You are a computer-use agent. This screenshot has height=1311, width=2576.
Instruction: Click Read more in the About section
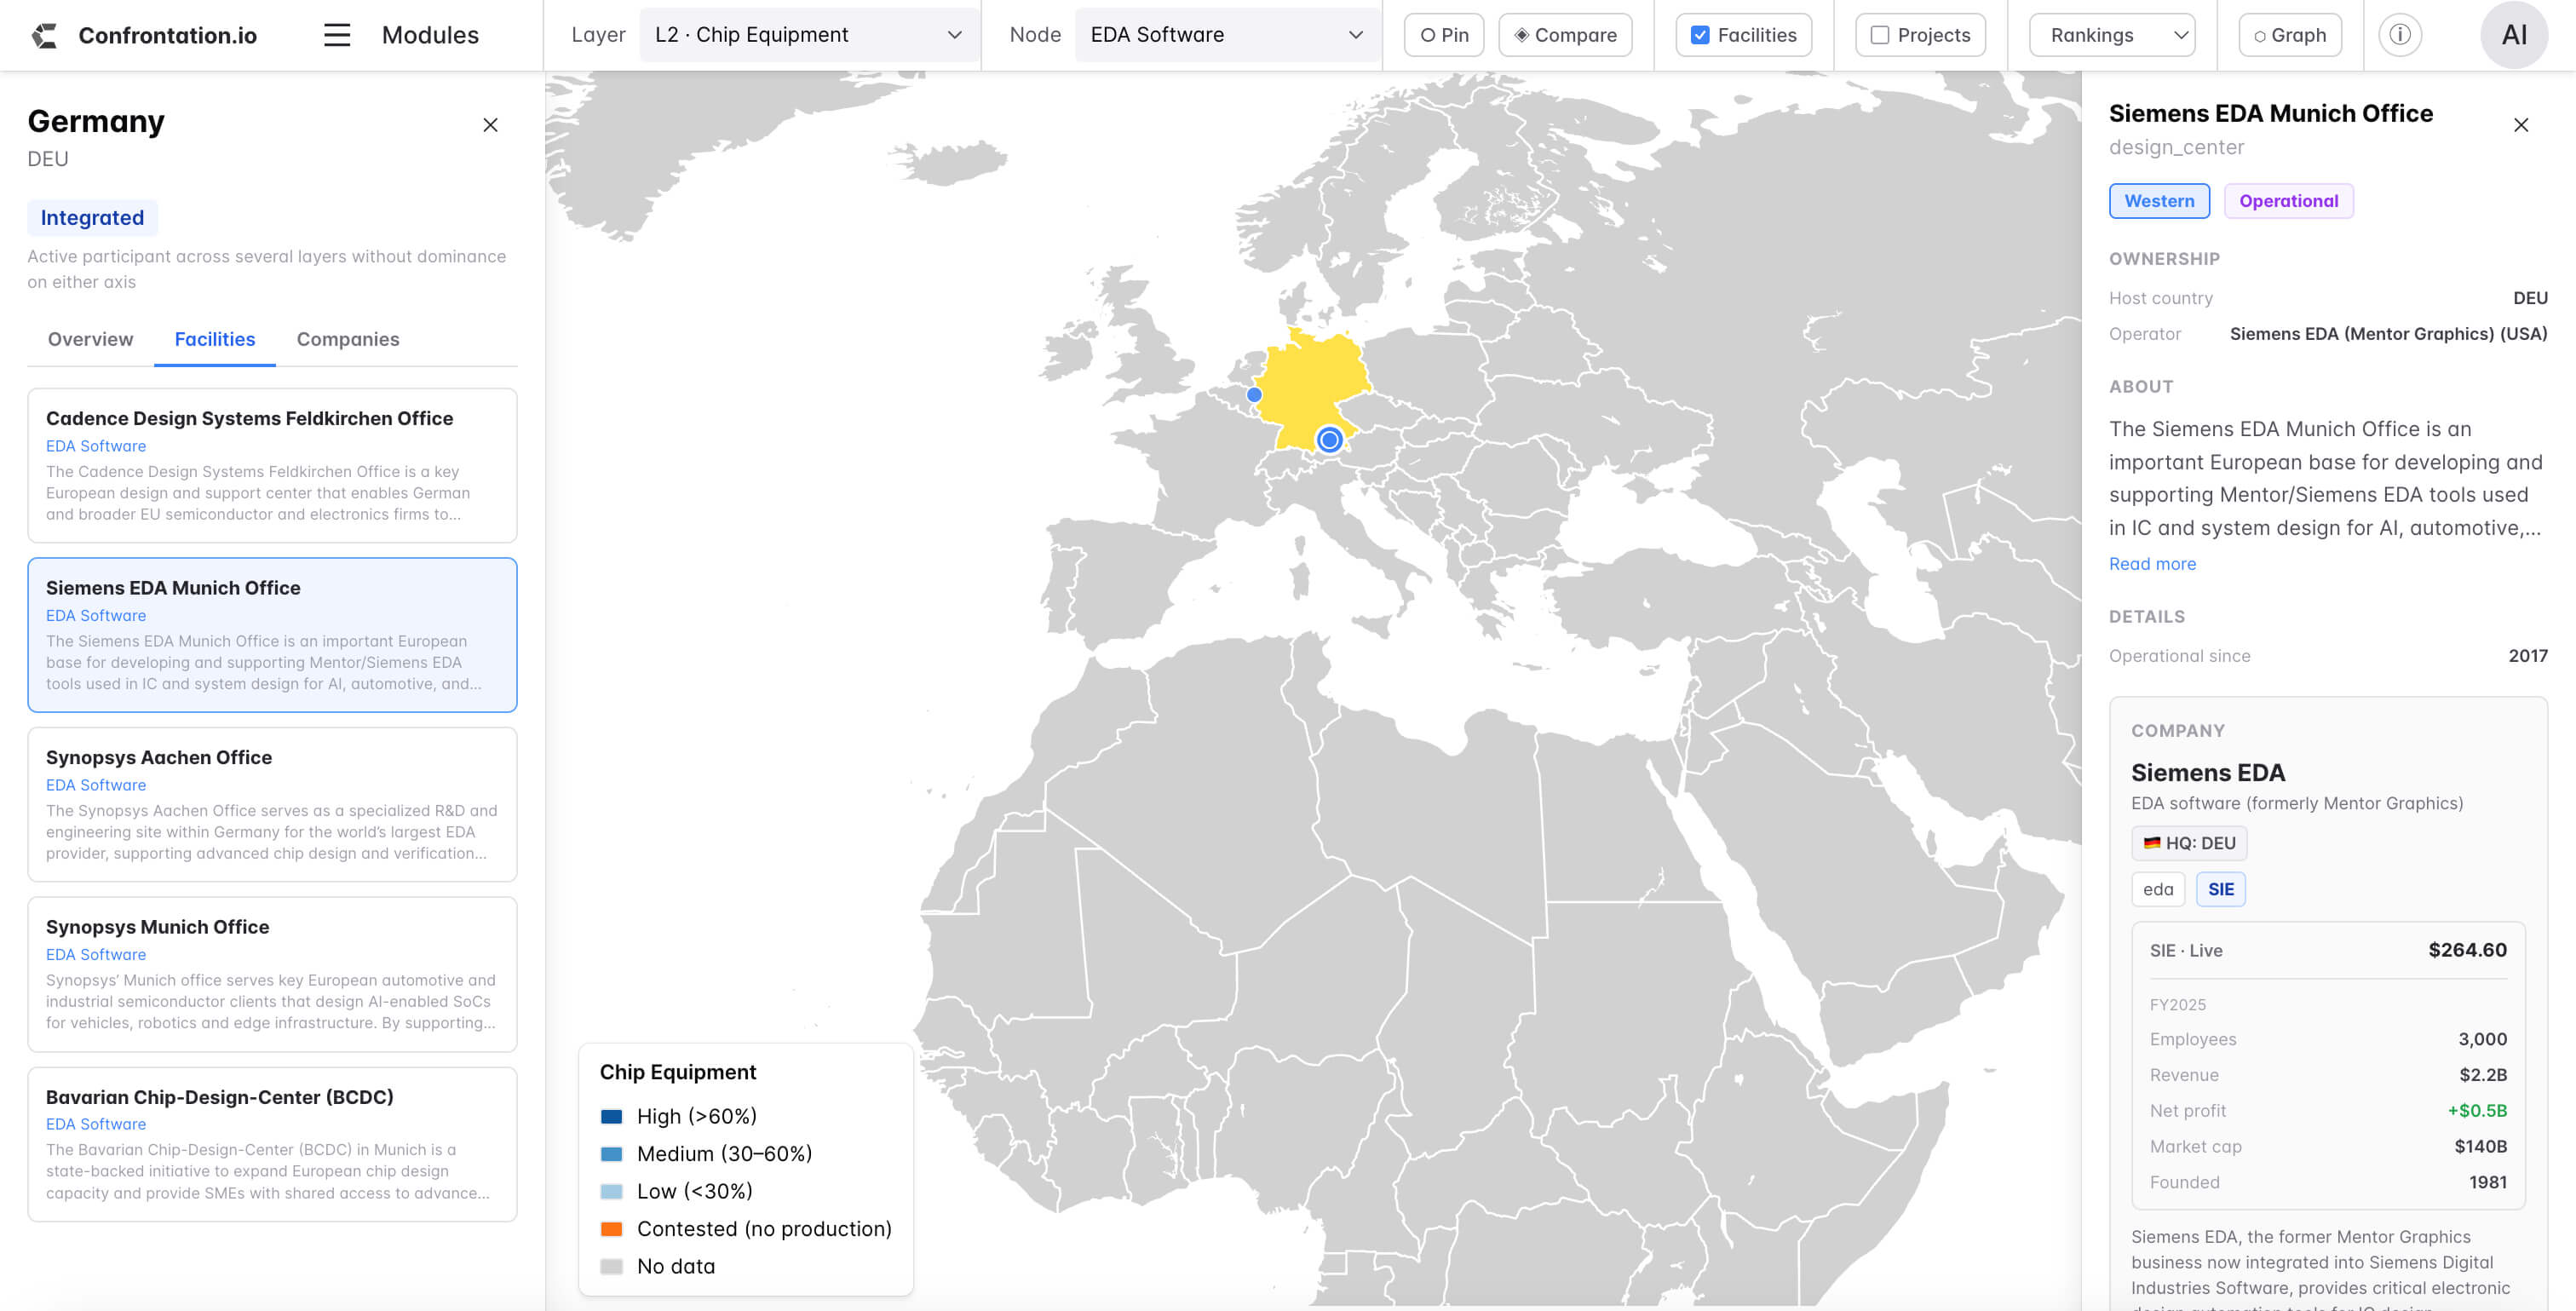coord(2152,564)
